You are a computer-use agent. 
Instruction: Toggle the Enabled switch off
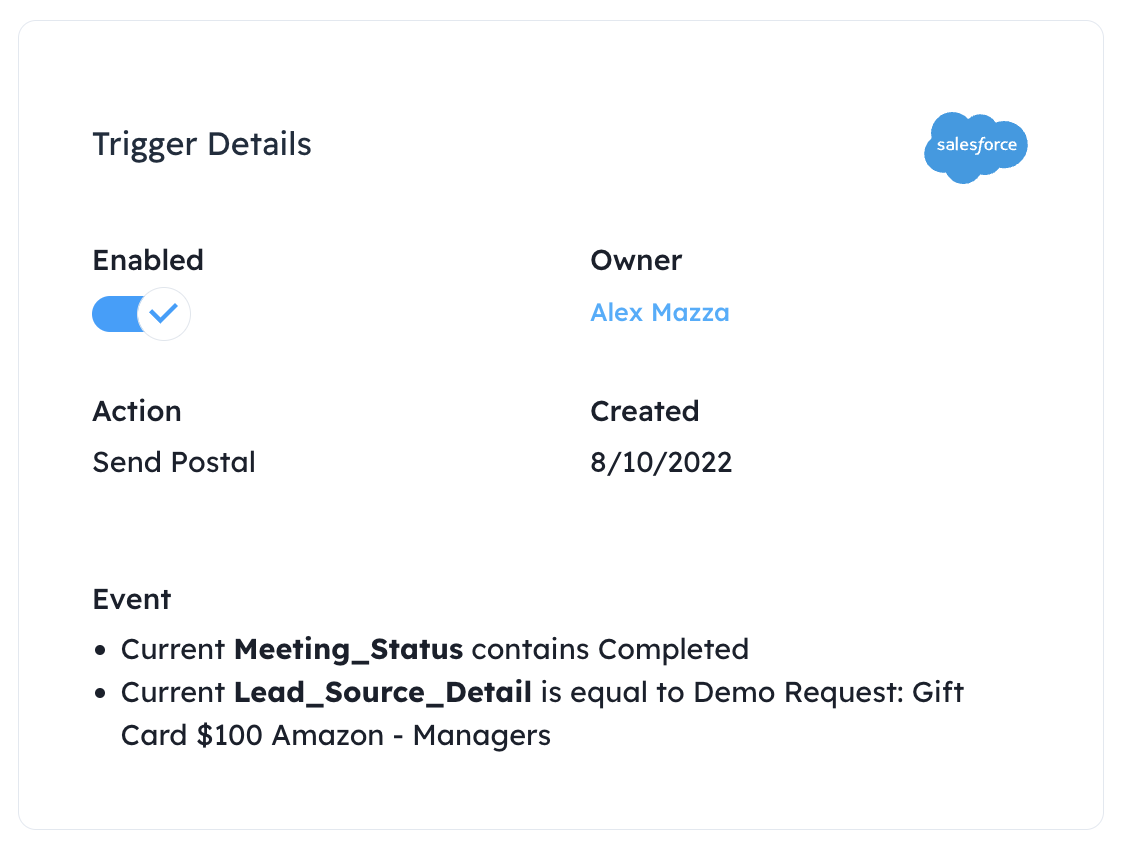coord(142,314)
